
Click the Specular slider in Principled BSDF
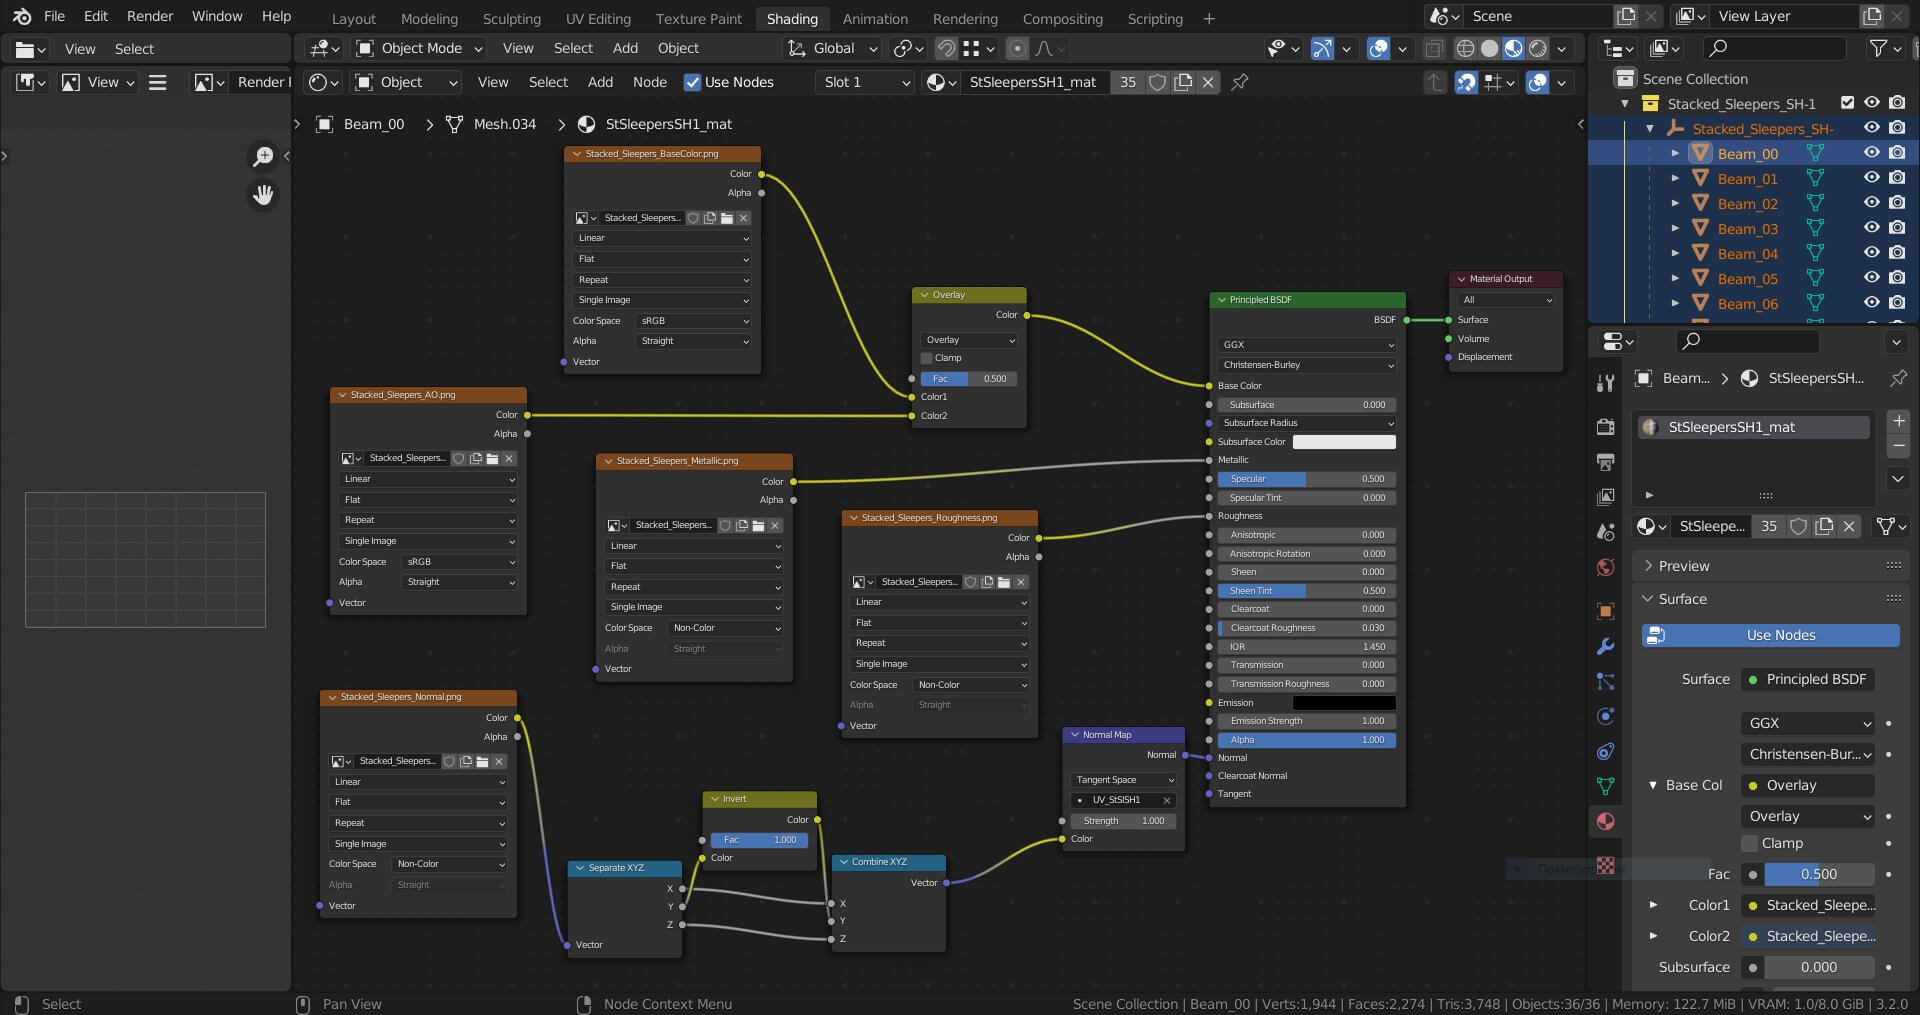coord(1306,479)
